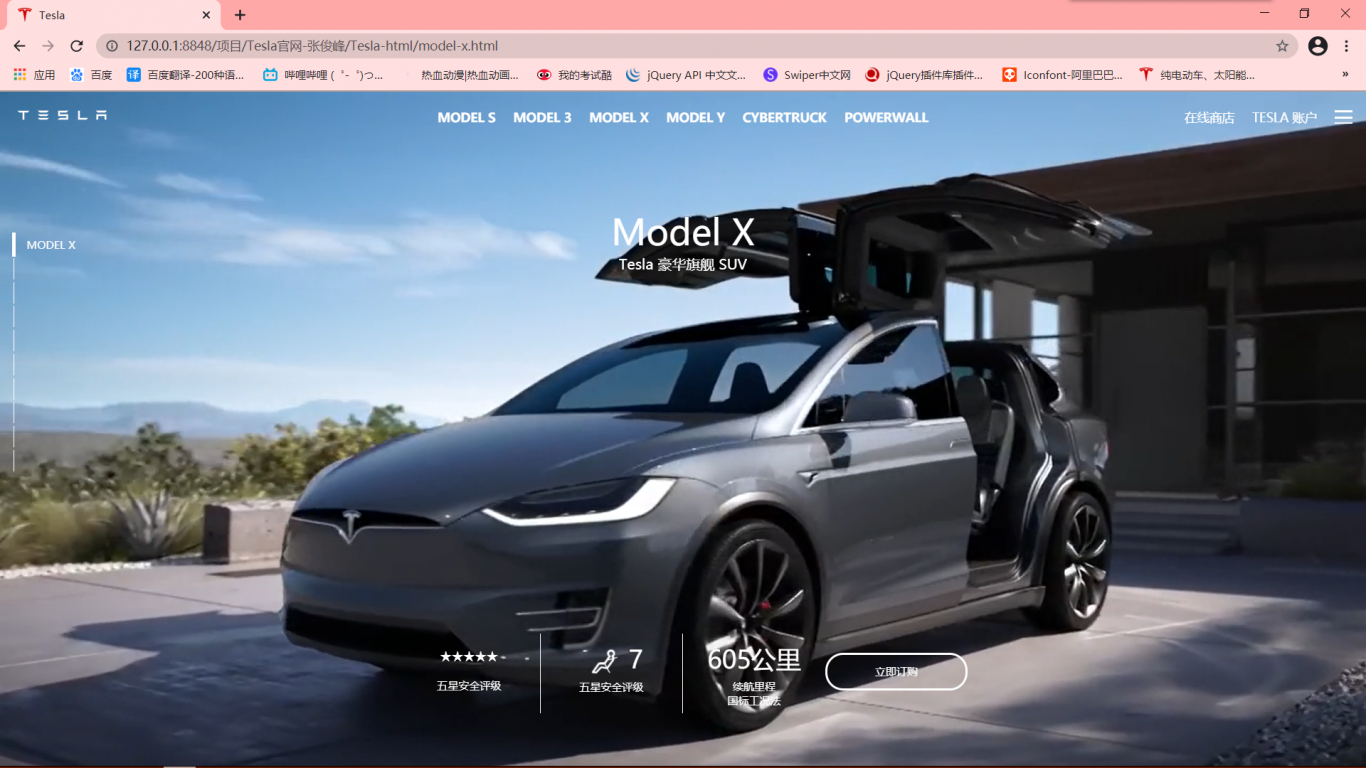Viewport: 1366px width, 768px height.
Task: Select MODEL X in navigation
Action: point(619,118)
